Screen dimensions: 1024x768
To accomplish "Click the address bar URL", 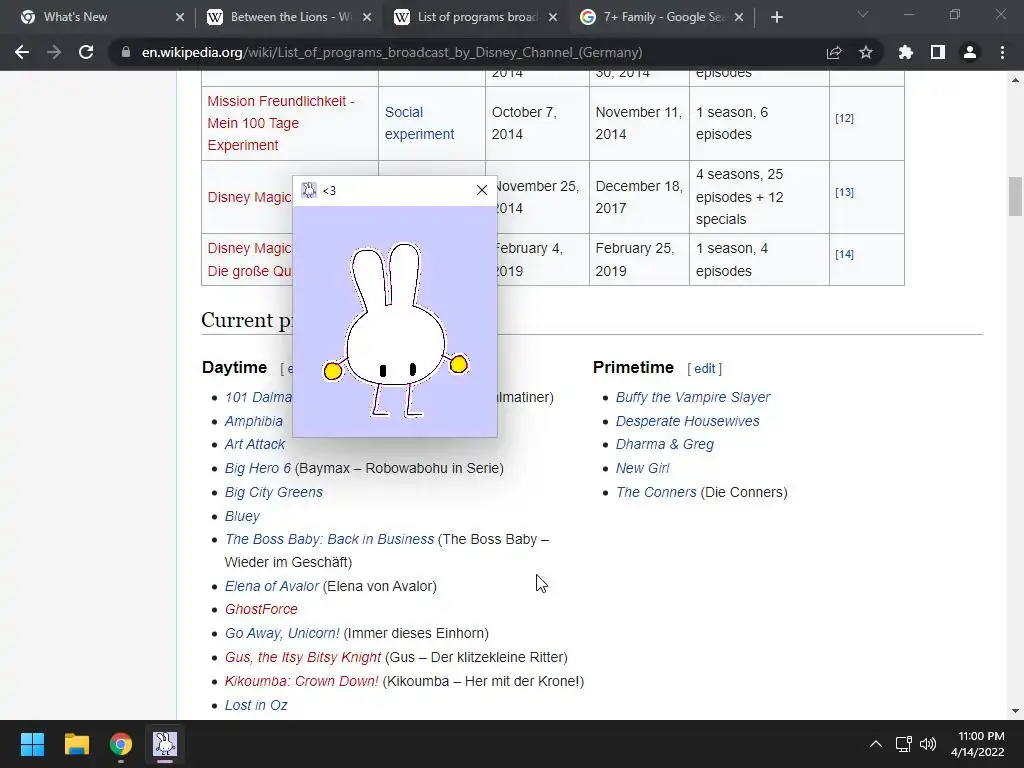I will click(x=392, y=52).
